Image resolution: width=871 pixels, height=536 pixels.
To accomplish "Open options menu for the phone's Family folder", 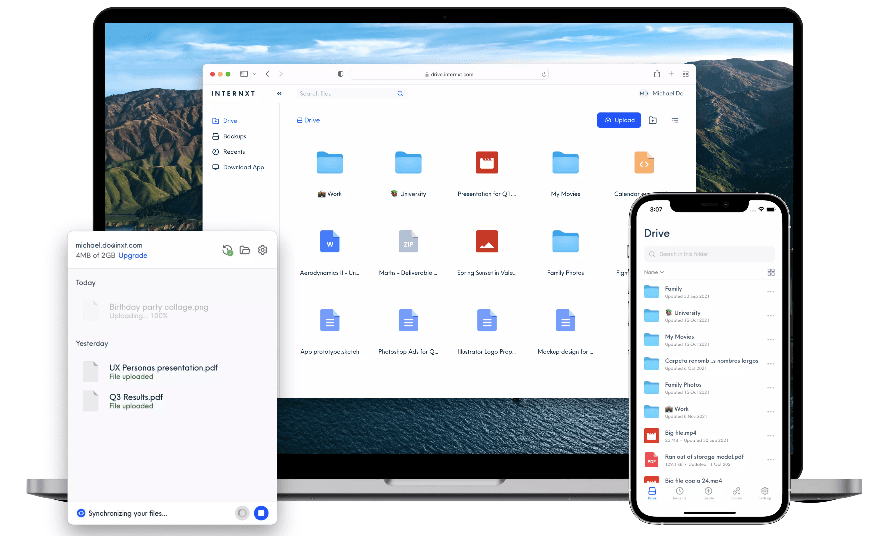I will click(770, 291).
